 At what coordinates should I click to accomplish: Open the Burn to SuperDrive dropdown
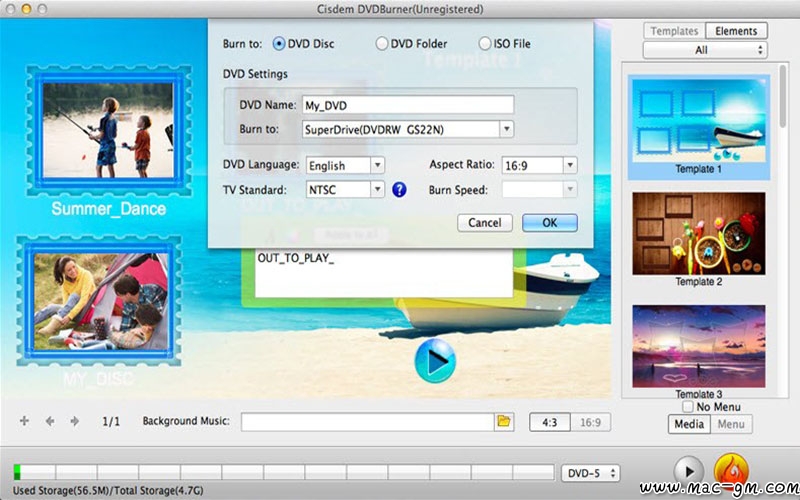pyautogui.click(x=408, y=130)
